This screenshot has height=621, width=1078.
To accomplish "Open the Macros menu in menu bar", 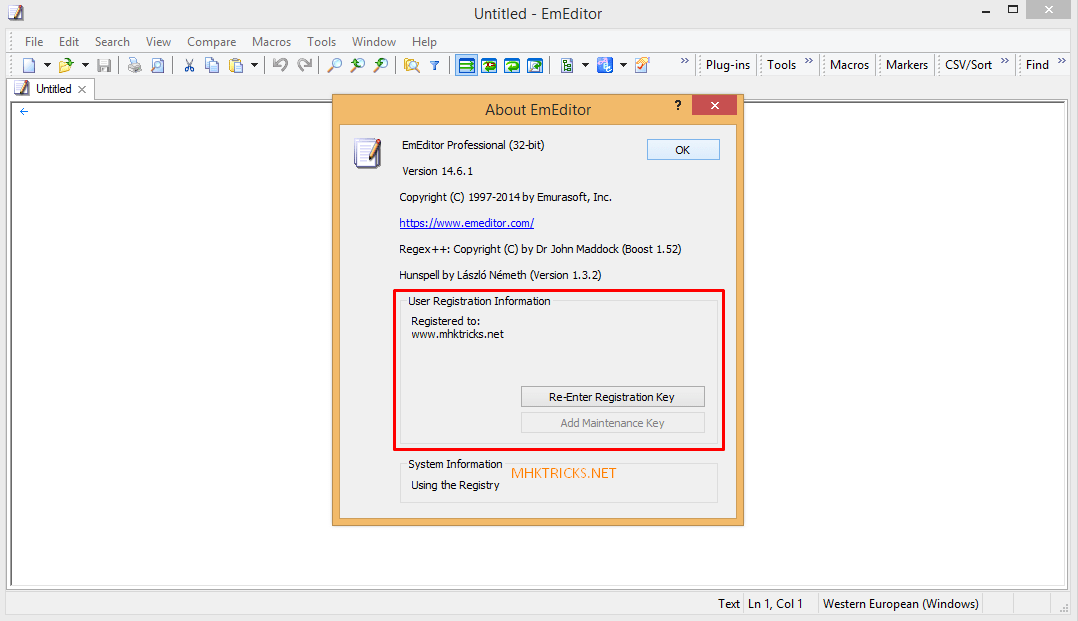I will 272,42.
